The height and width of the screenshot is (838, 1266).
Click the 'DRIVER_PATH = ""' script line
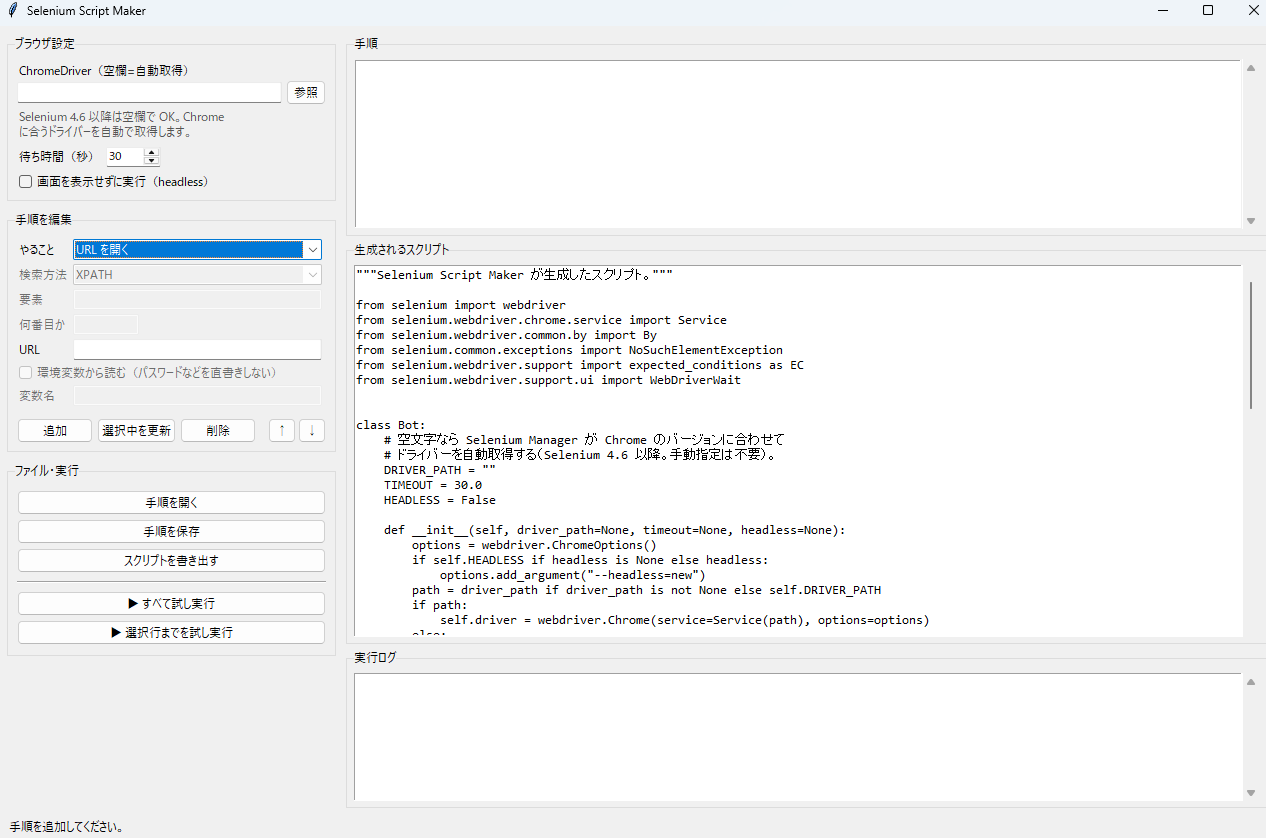point(440,470)
